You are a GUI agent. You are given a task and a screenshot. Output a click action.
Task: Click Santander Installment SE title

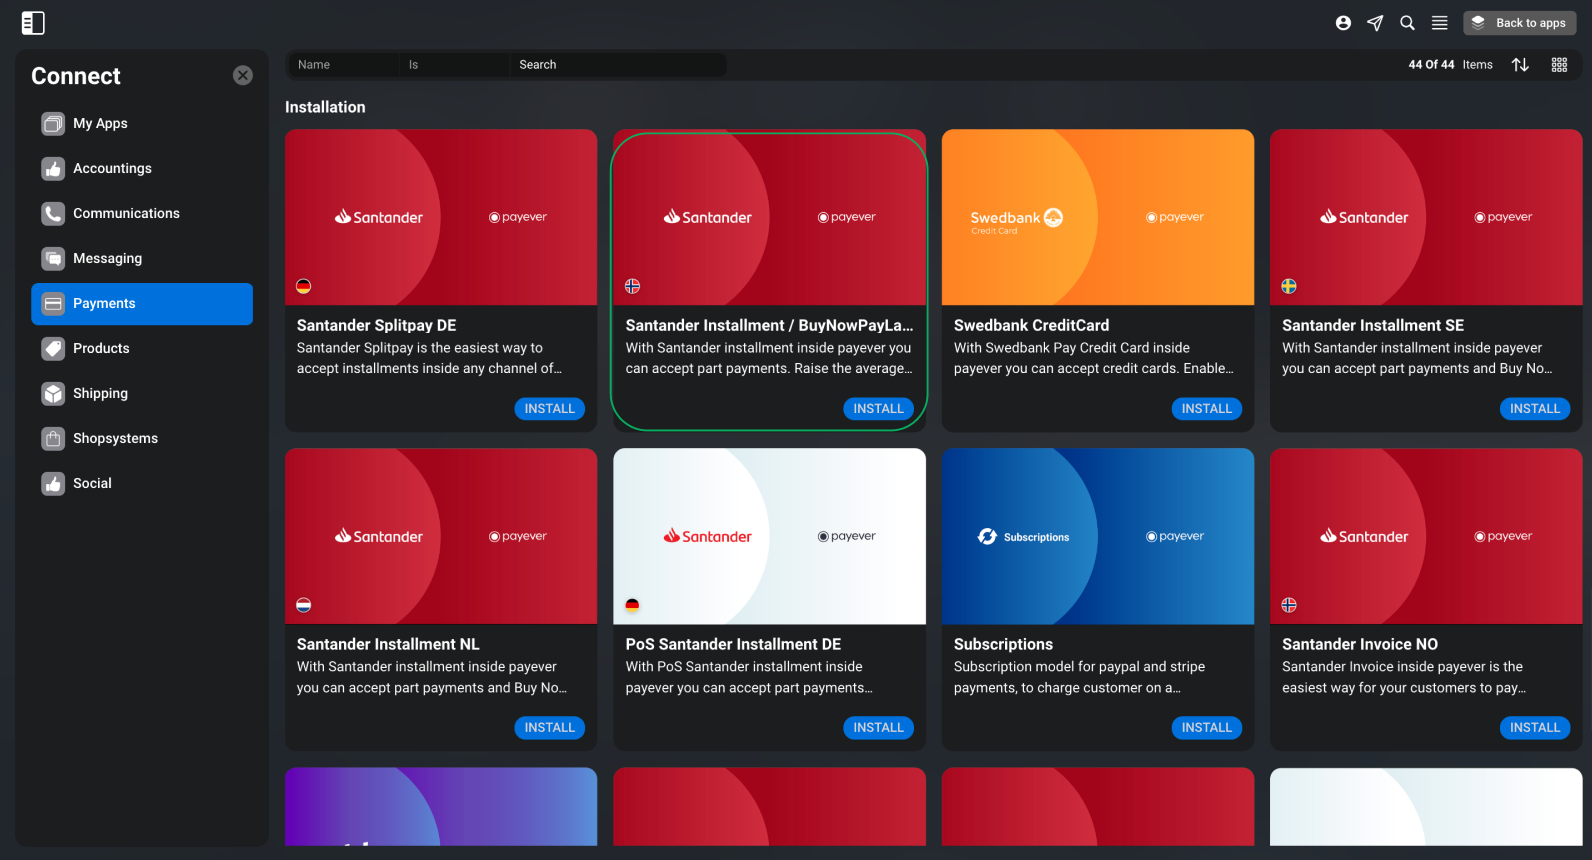[x=1373, y=326]
